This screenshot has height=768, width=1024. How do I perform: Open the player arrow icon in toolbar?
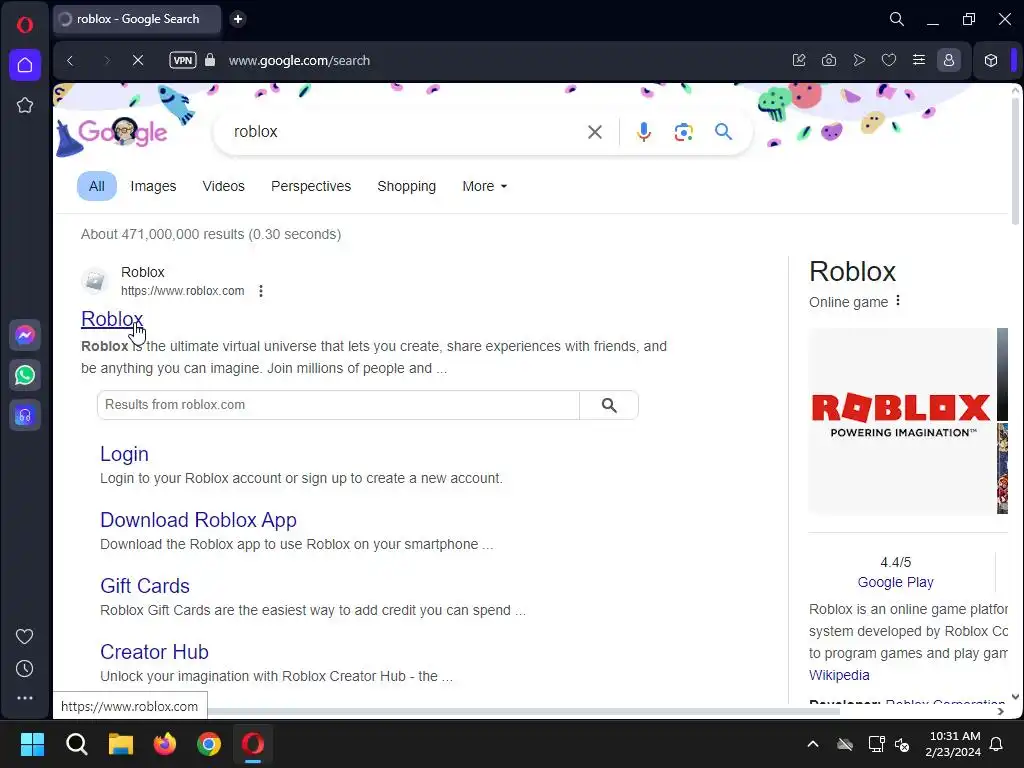coord(859,60)
